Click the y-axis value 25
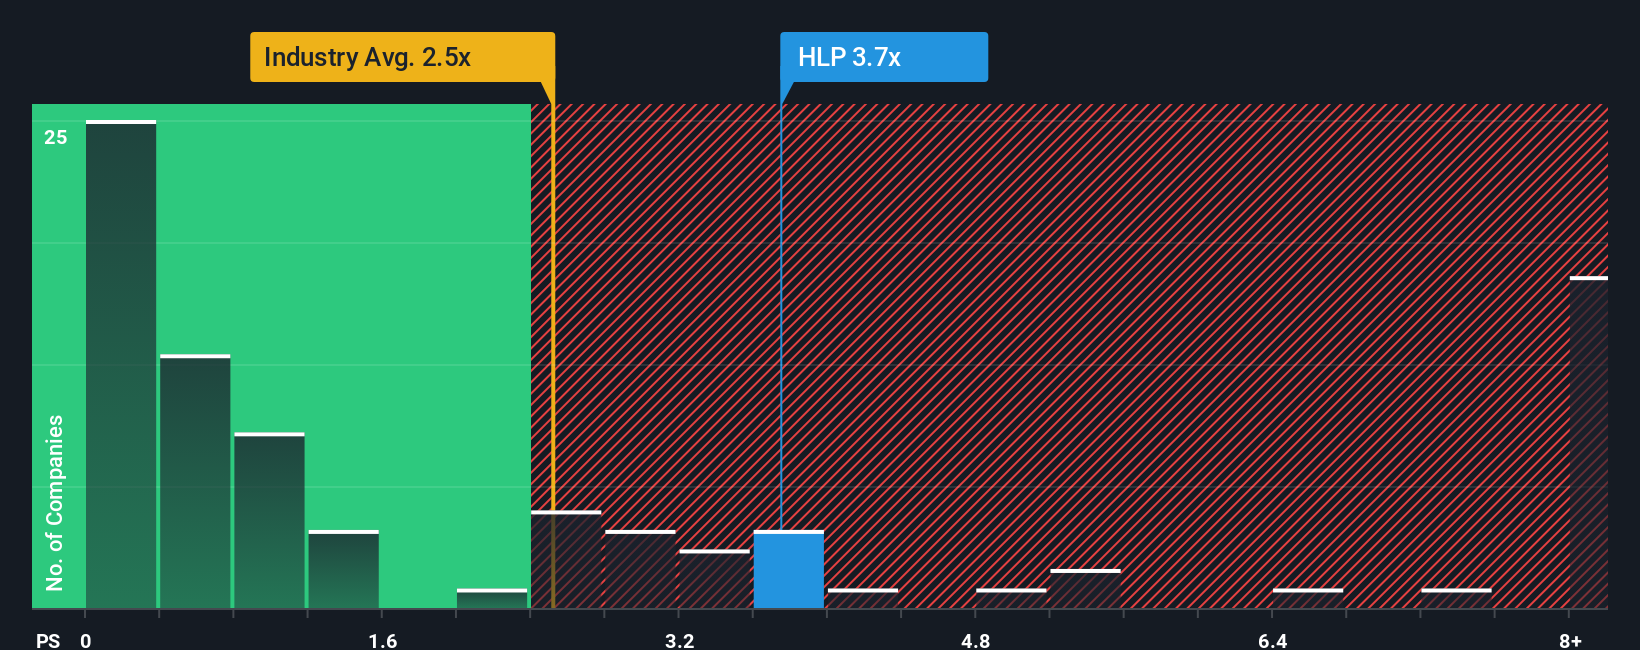This screenshot has width=1640, height=650. point(56,138)
